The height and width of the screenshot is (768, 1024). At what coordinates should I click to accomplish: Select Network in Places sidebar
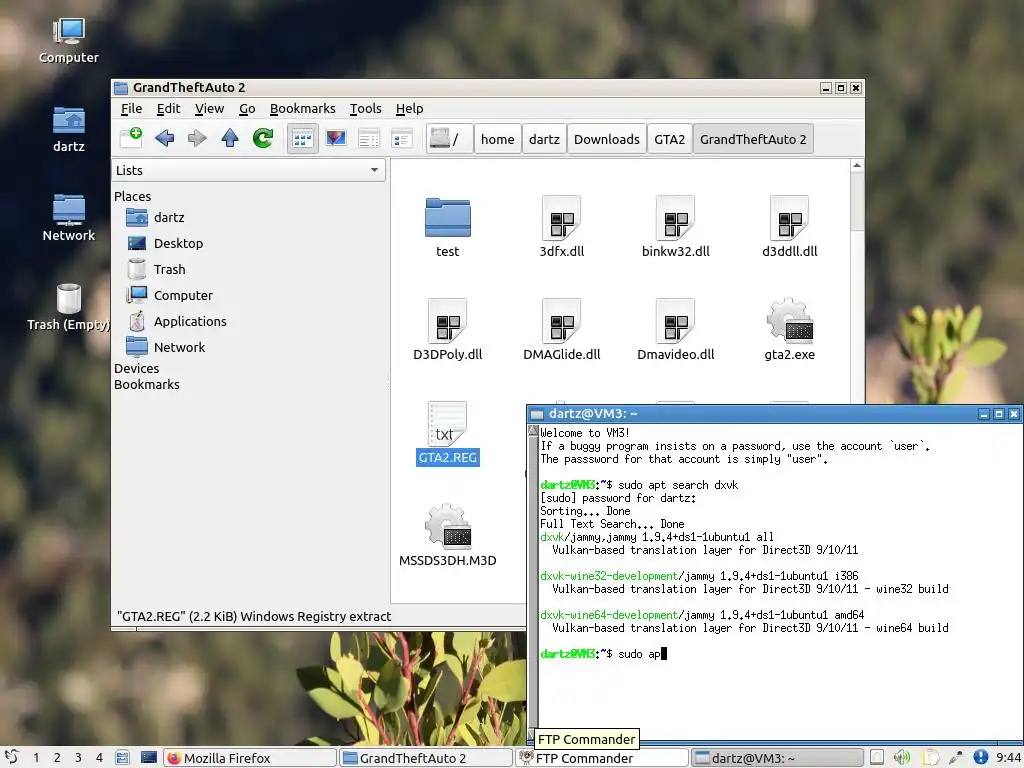(166, 347)
